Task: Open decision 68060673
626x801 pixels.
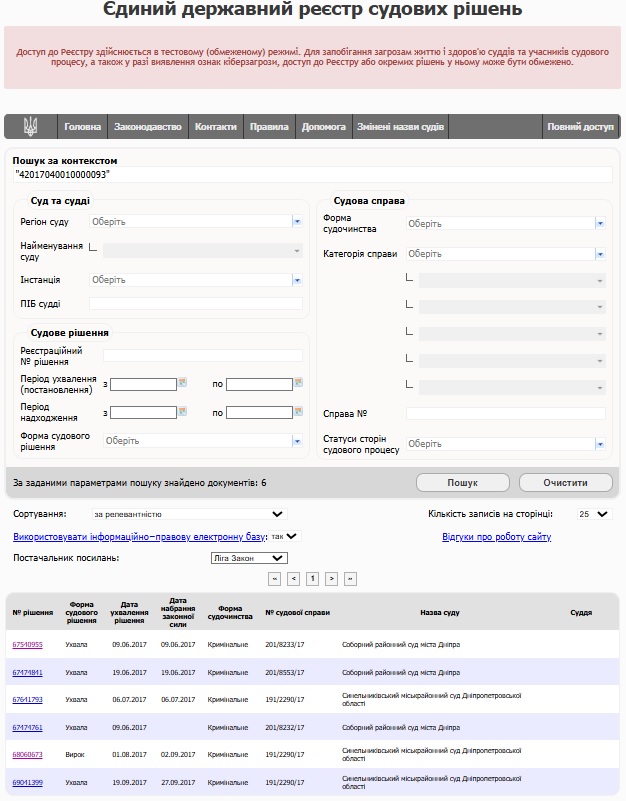Action: pos(28,755)
